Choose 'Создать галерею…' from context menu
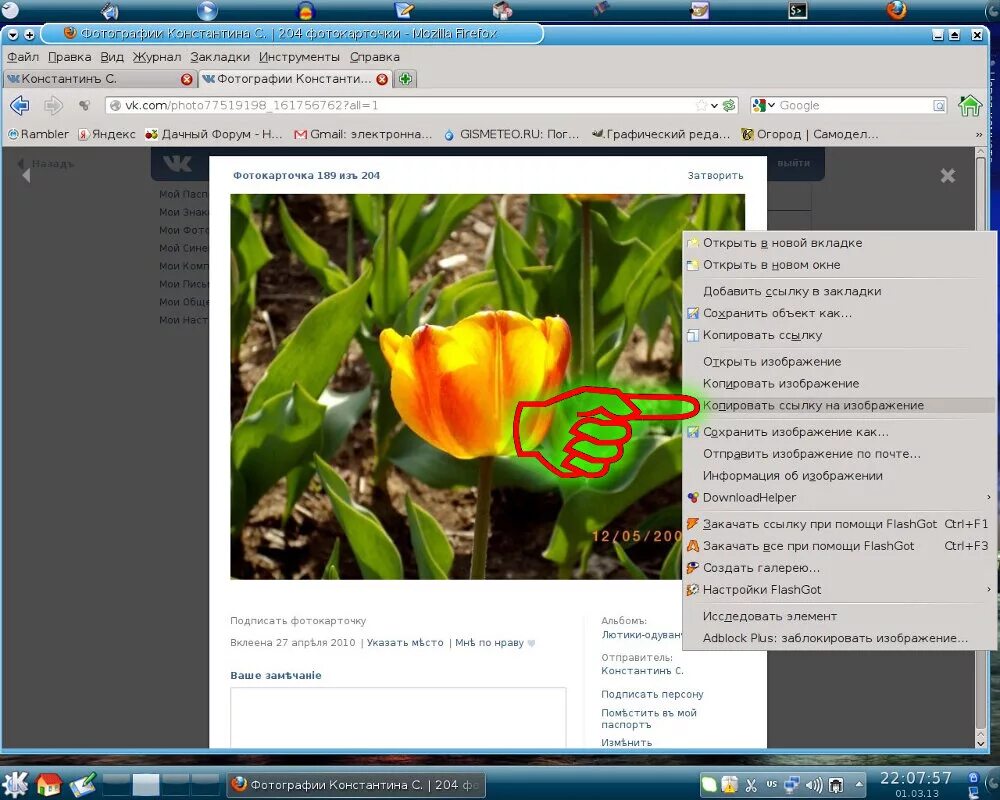The width and height of the screenshot is (1000, 800). [839, 568]
